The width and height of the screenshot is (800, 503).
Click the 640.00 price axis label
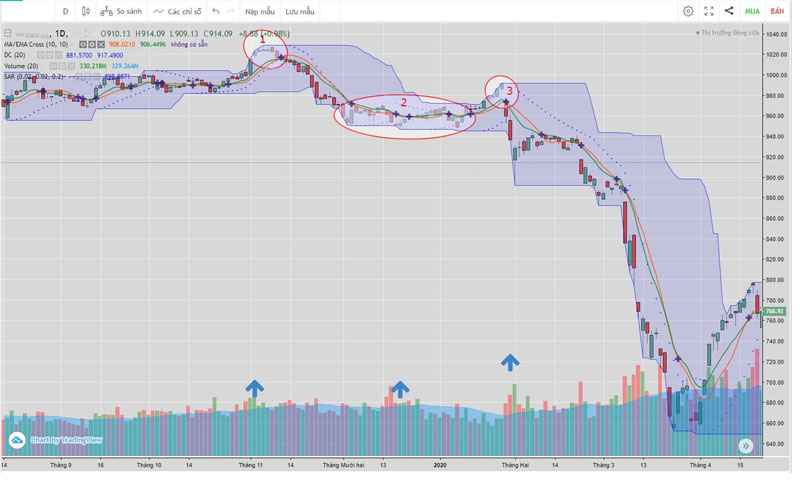point(777,444)
